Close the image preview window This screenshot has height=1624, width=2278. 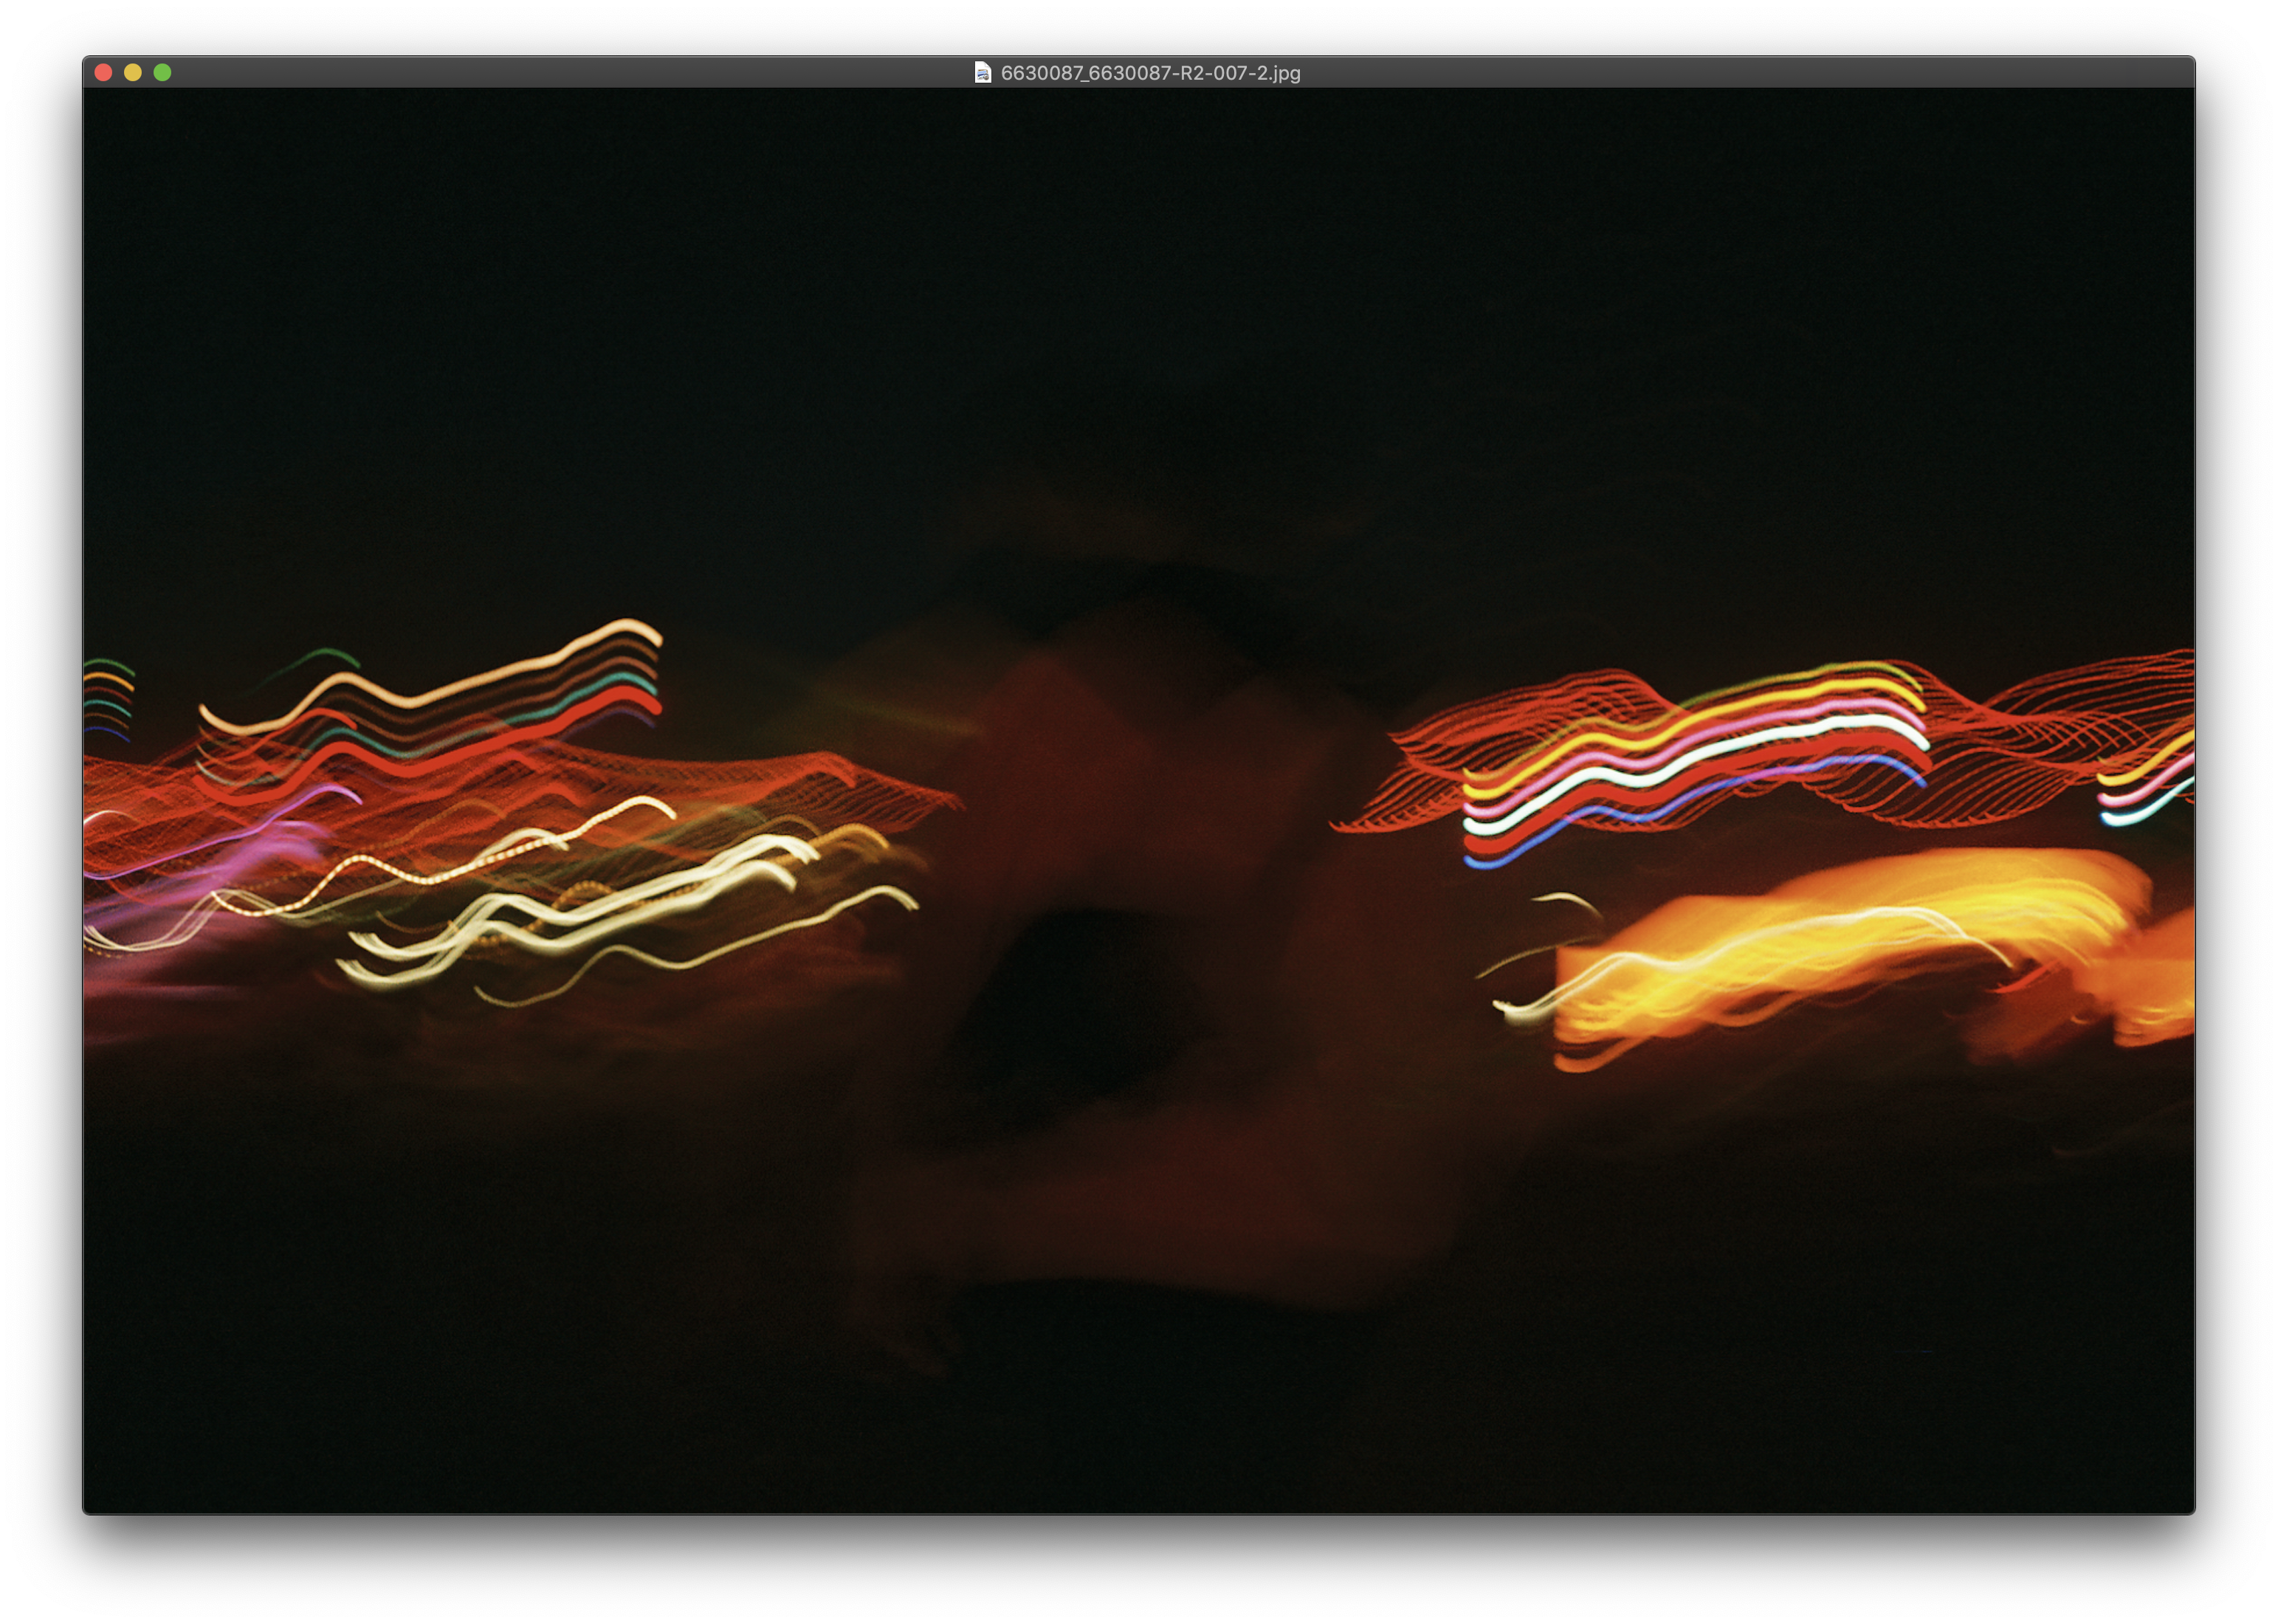click(103, 72)
